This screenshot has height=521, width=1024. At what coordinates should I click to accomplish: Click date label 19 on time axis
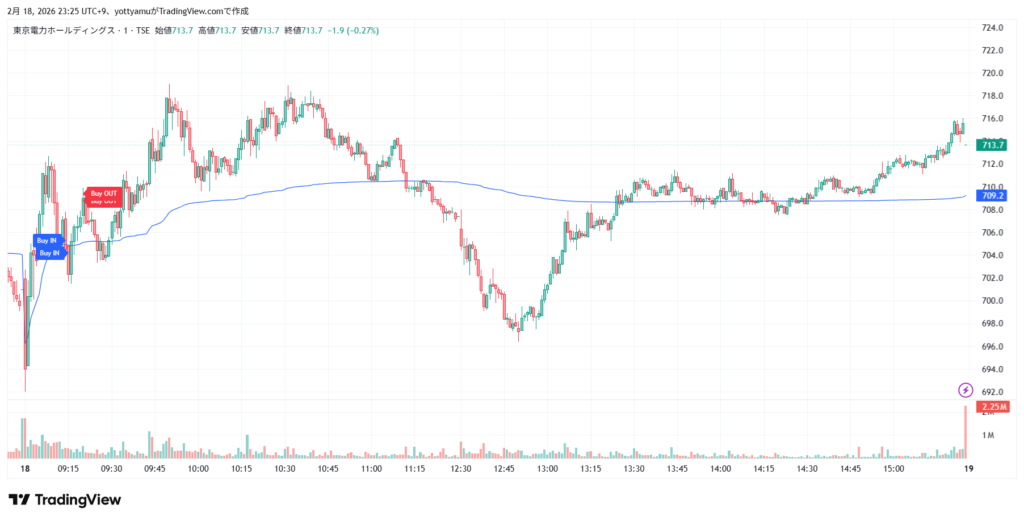point(967,468)
